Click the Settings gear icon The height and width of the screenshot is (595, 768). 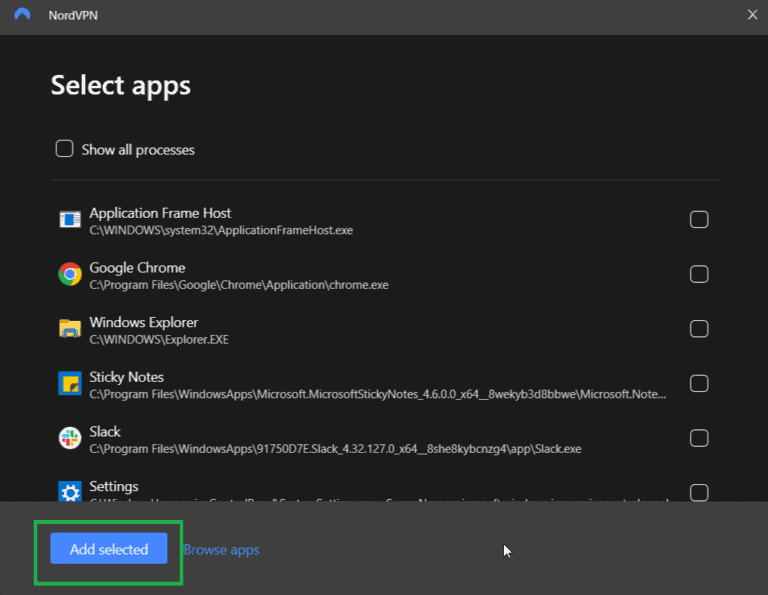[69, 491]
